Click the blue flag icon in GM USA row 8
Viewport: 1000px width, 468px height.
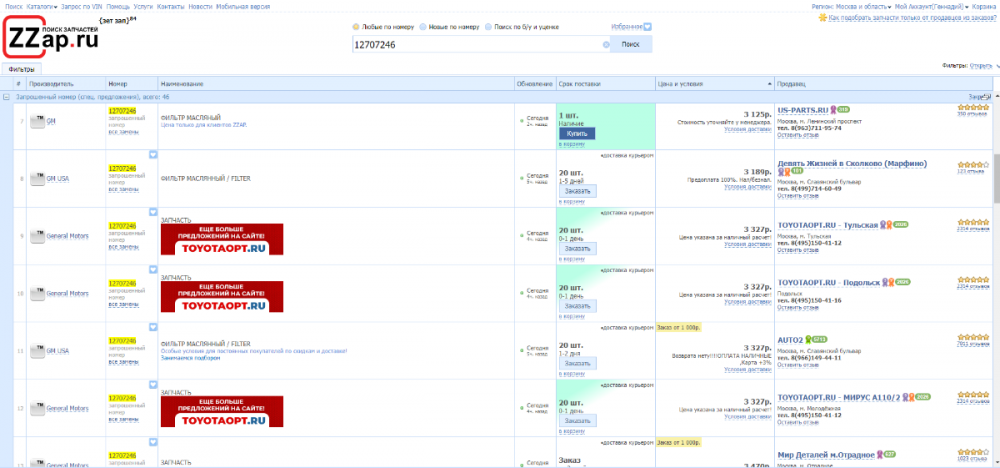(153, 155)
